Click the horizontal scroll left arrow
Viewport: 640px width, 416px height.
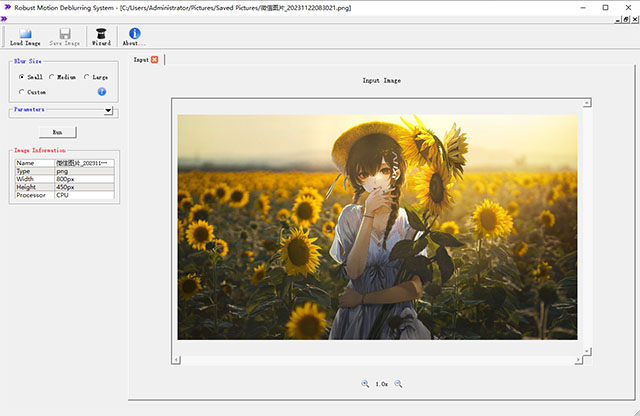(177, 359)
